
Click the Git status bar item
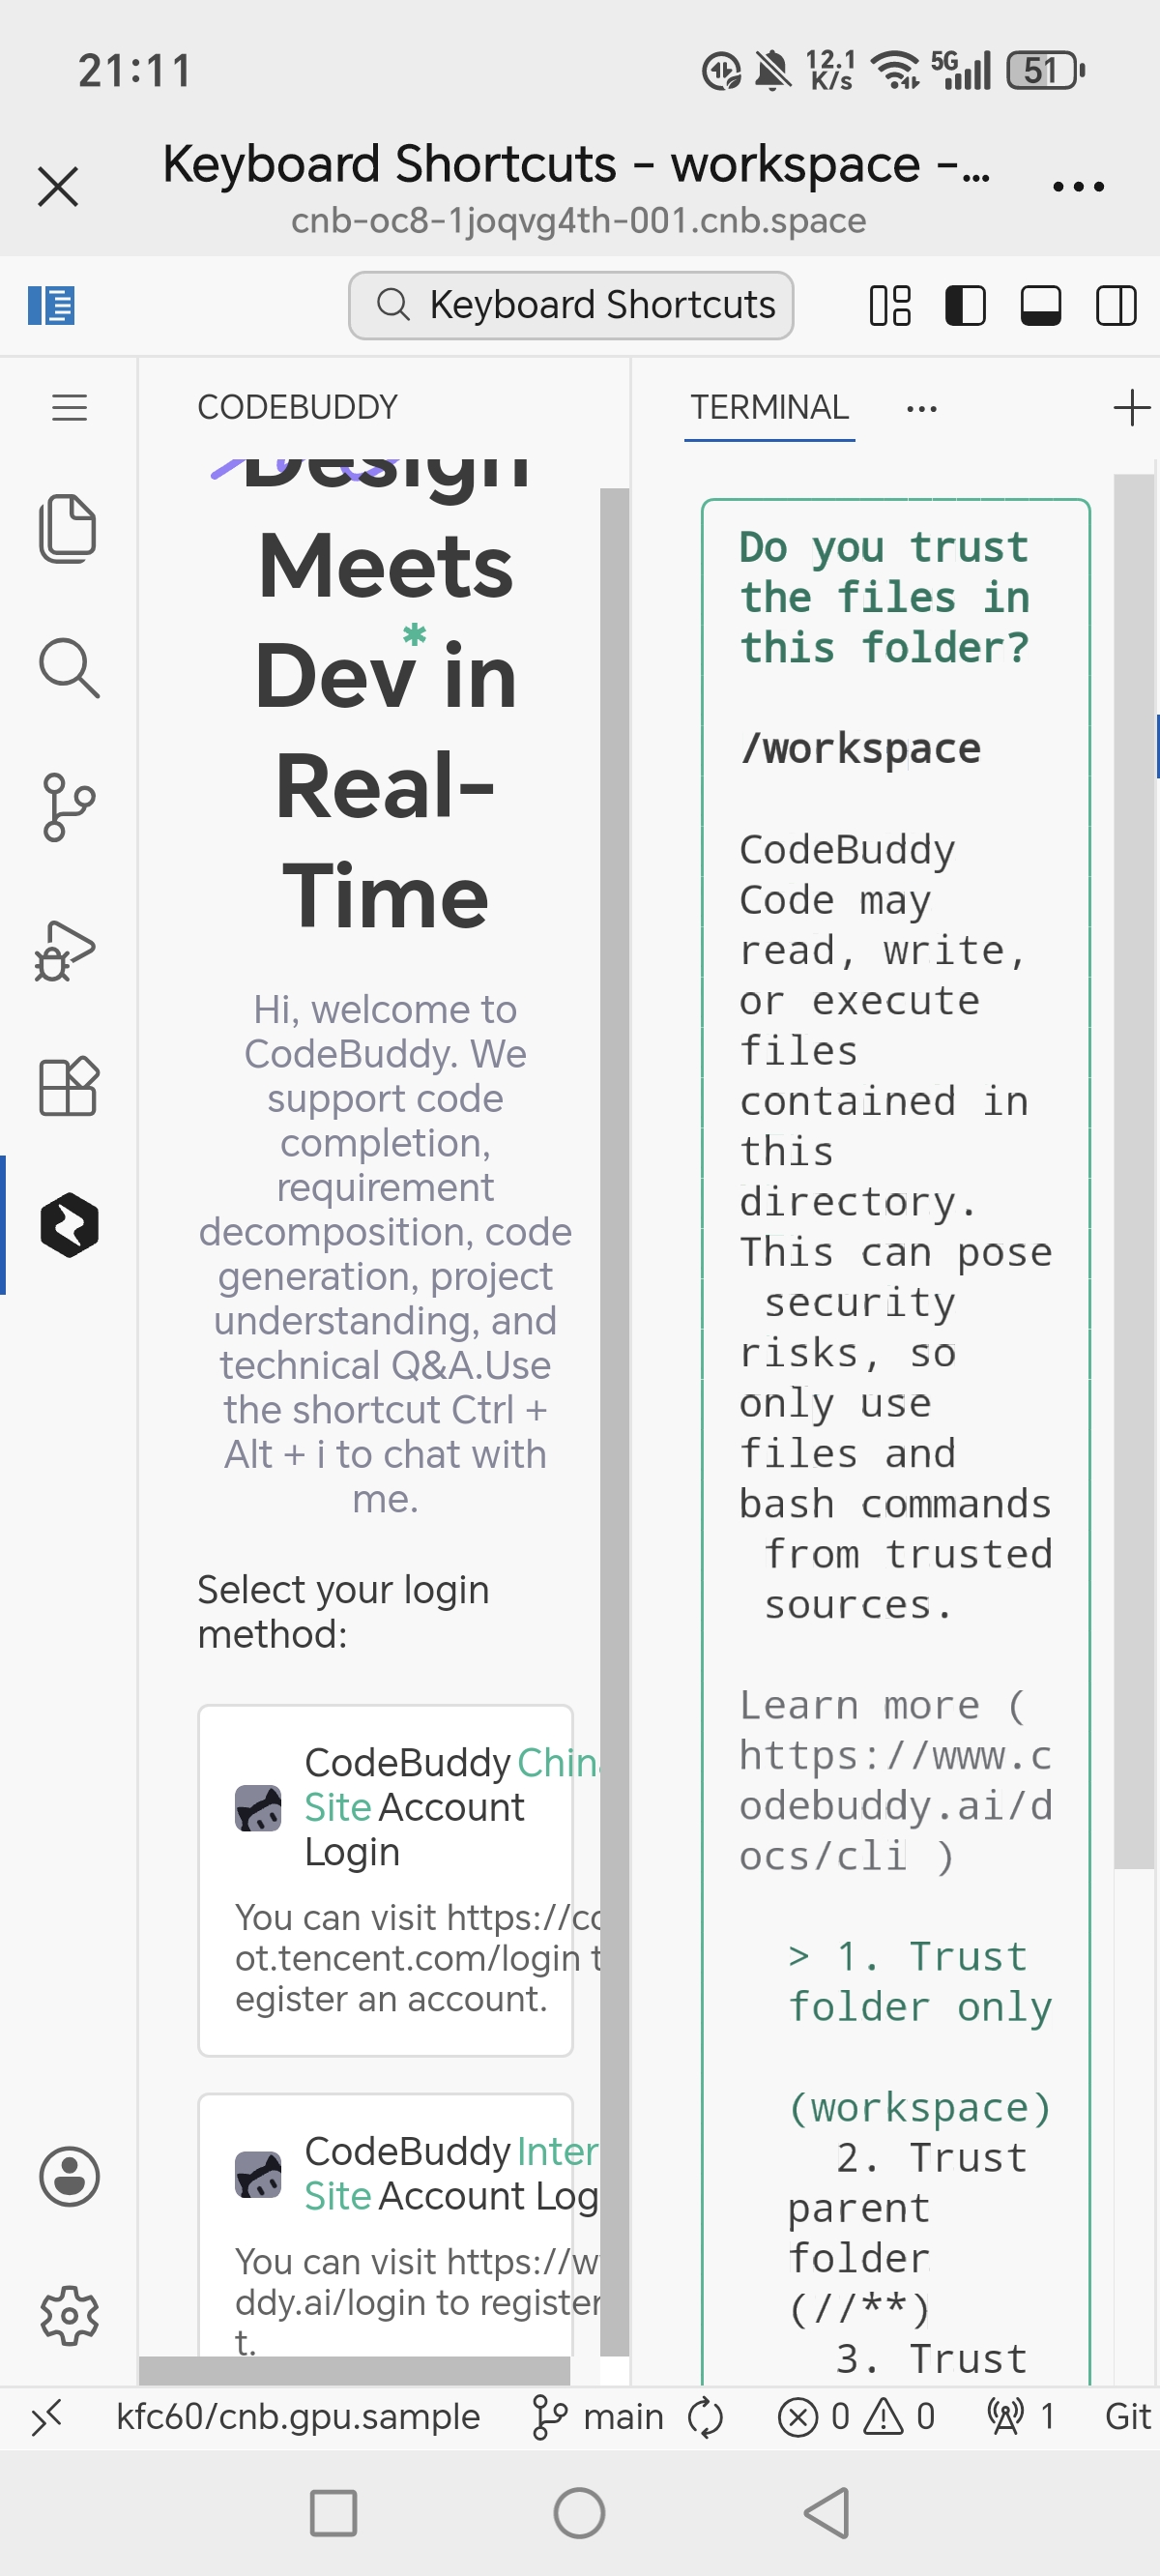tap(1128, 2418)
